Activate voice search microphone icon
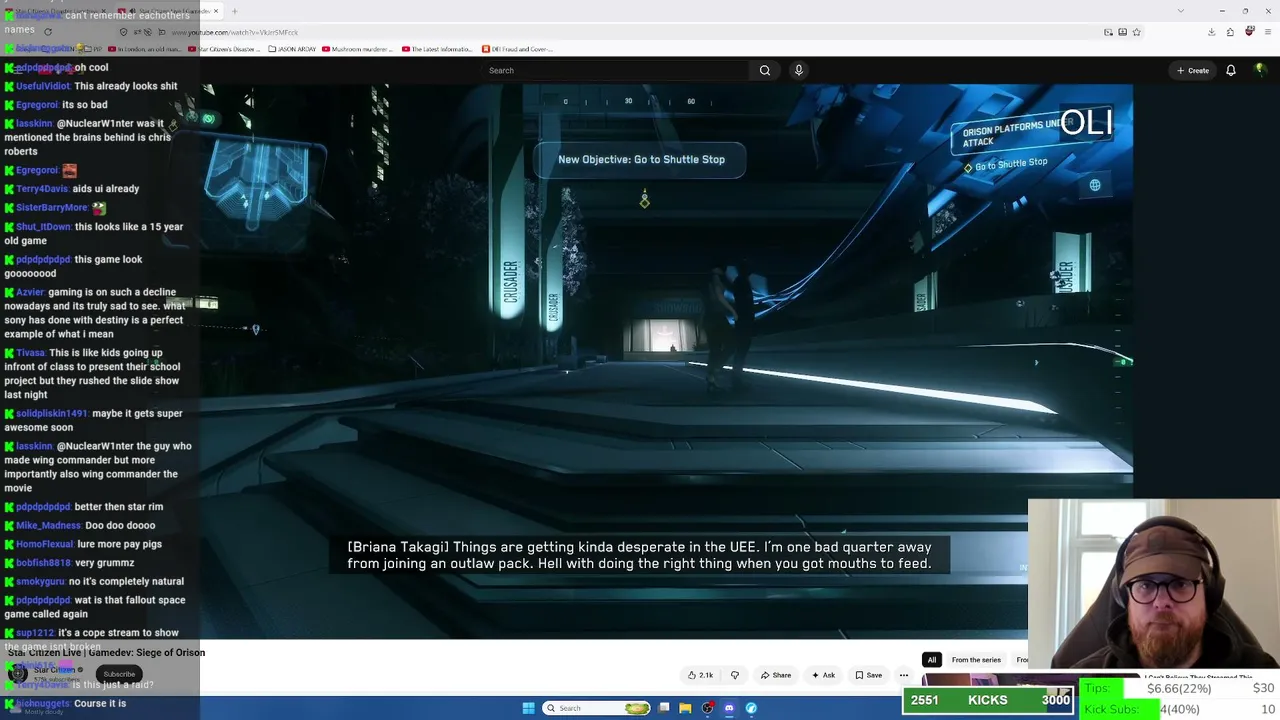 [798, 70]
